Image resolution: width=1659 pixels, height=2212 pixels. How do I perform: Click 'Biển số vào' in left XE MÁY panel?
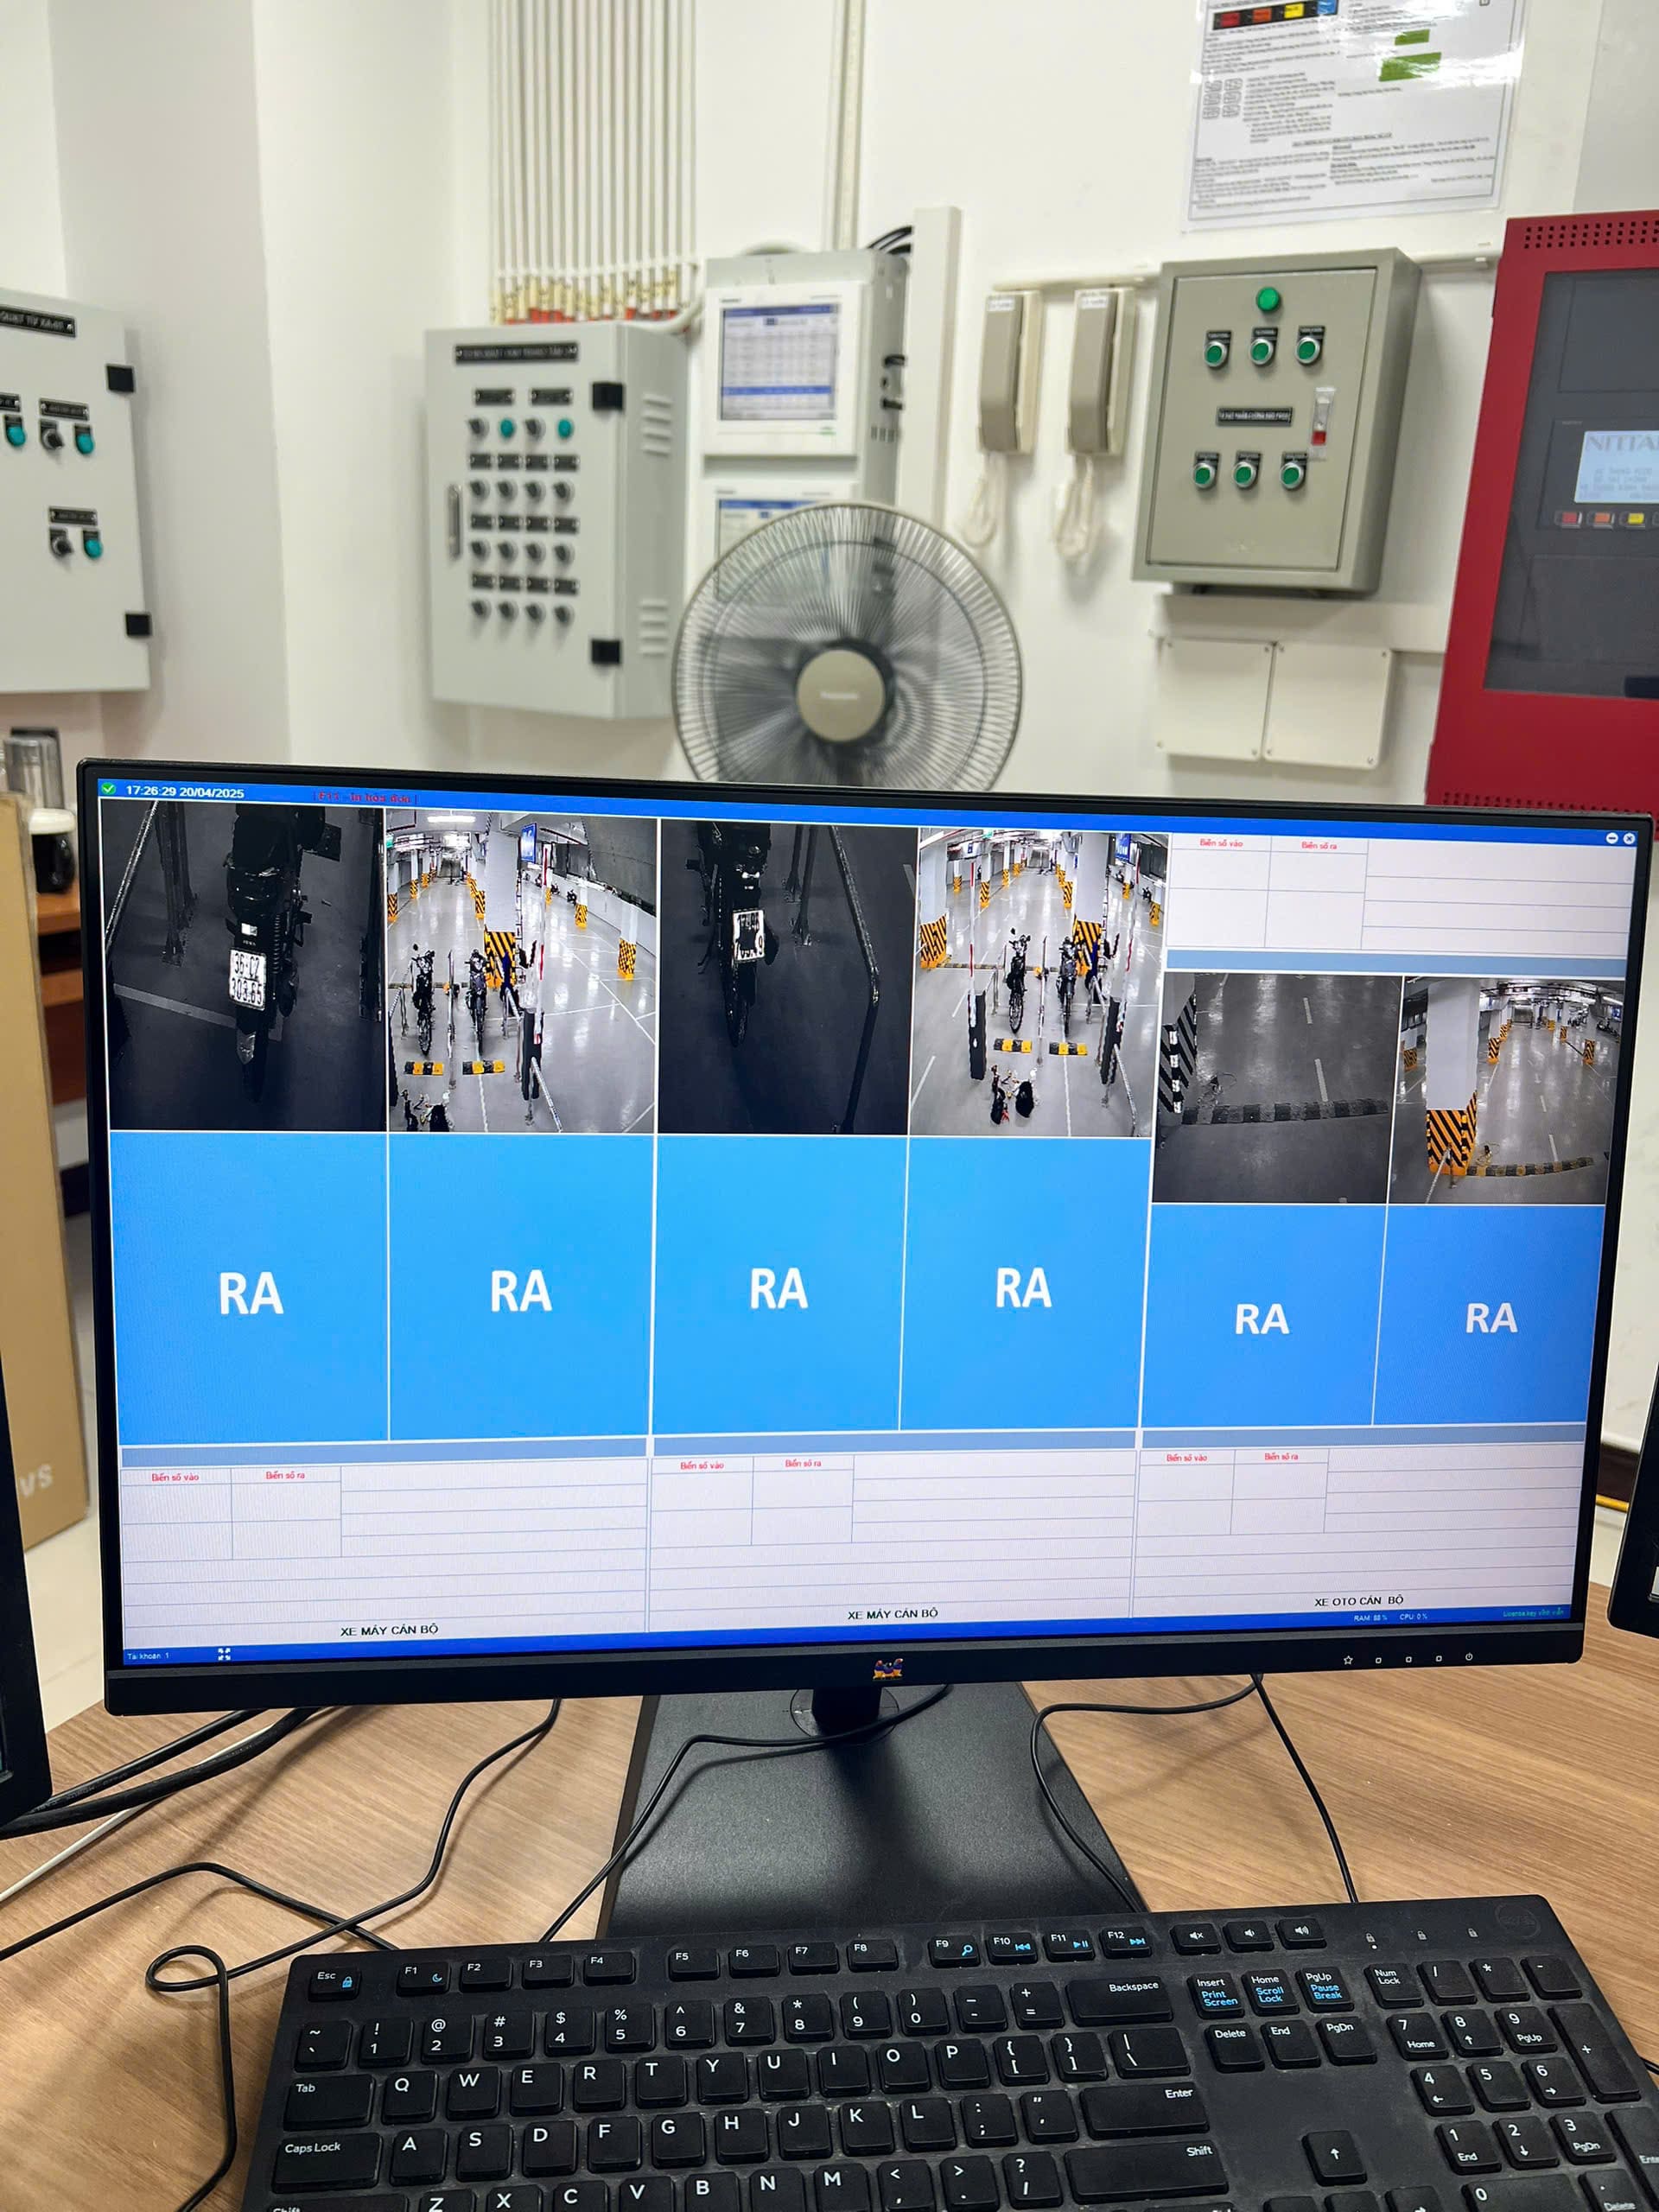pyautogui.click(x=175, y=1477)
